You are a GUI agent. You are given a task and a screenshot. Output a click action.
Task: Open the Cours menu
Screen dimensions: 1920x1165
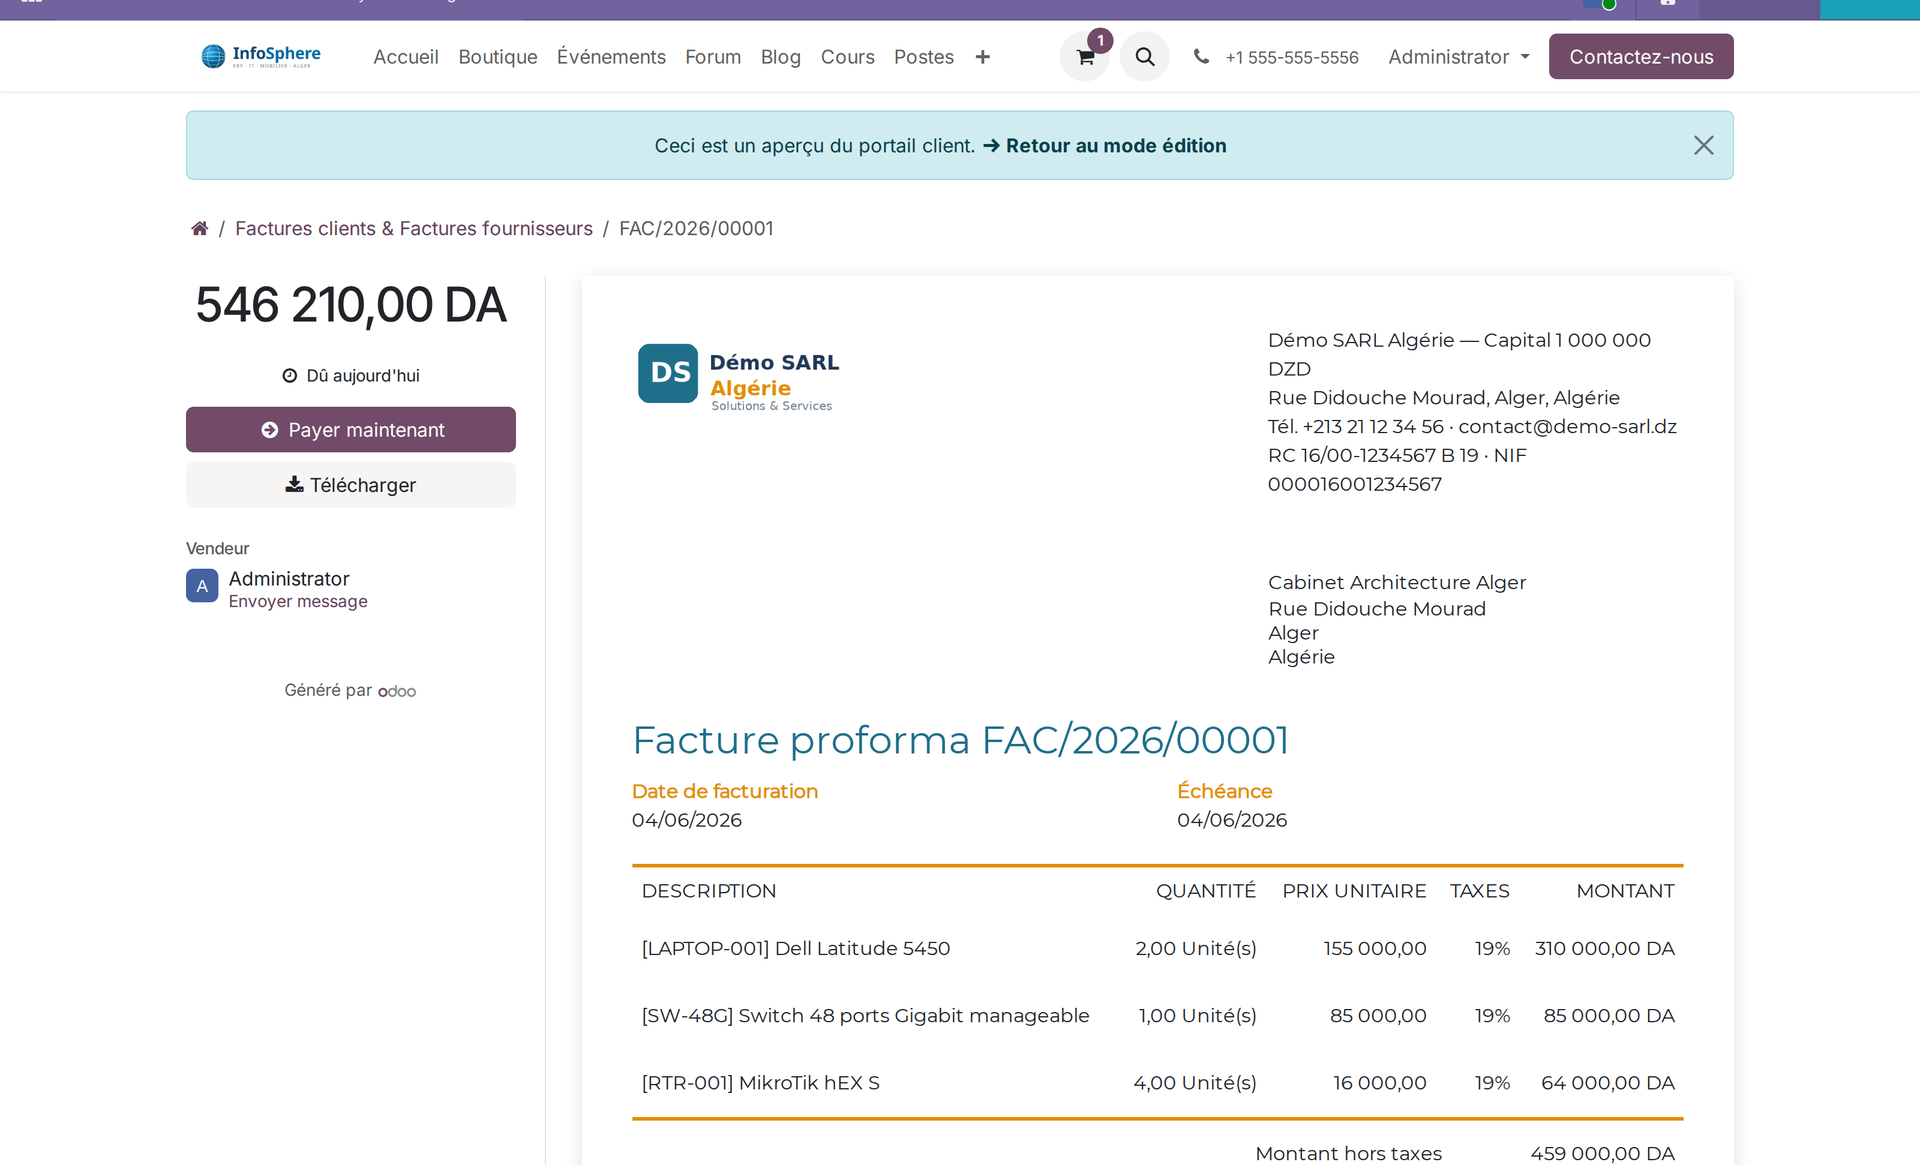(848, 57)
